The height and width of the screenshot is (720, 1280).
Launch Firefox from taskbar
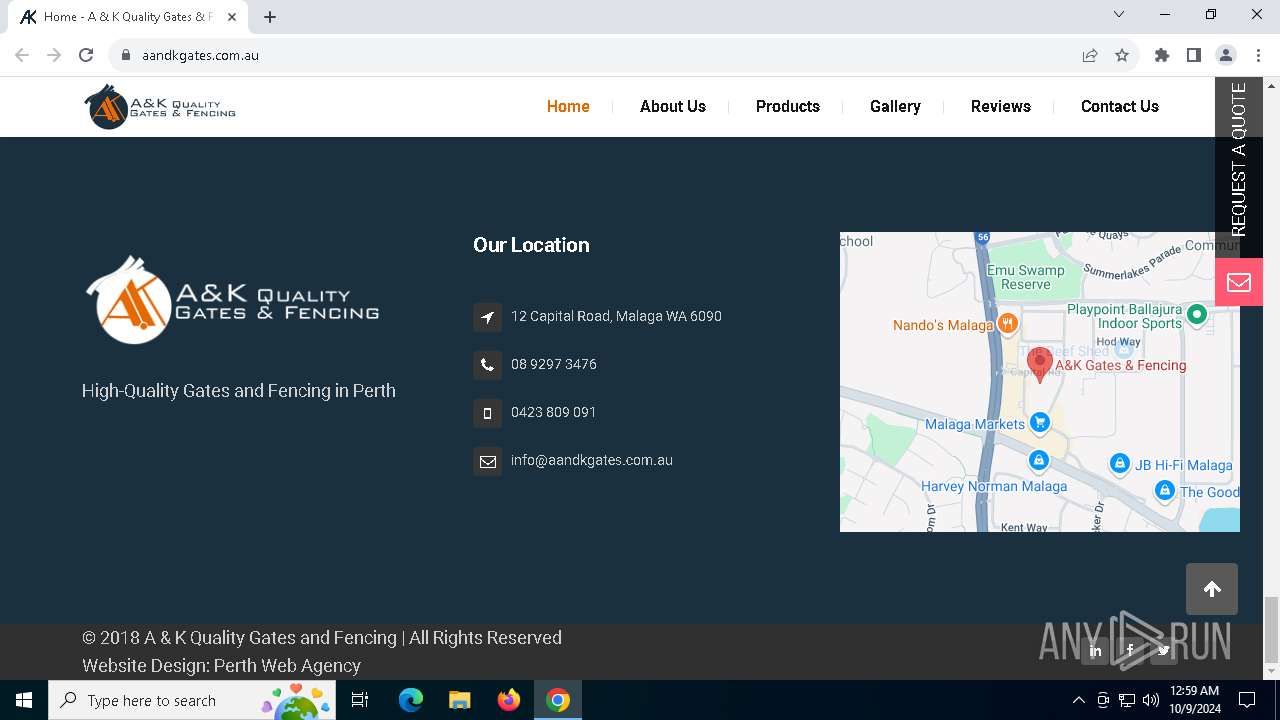(509, 700)
